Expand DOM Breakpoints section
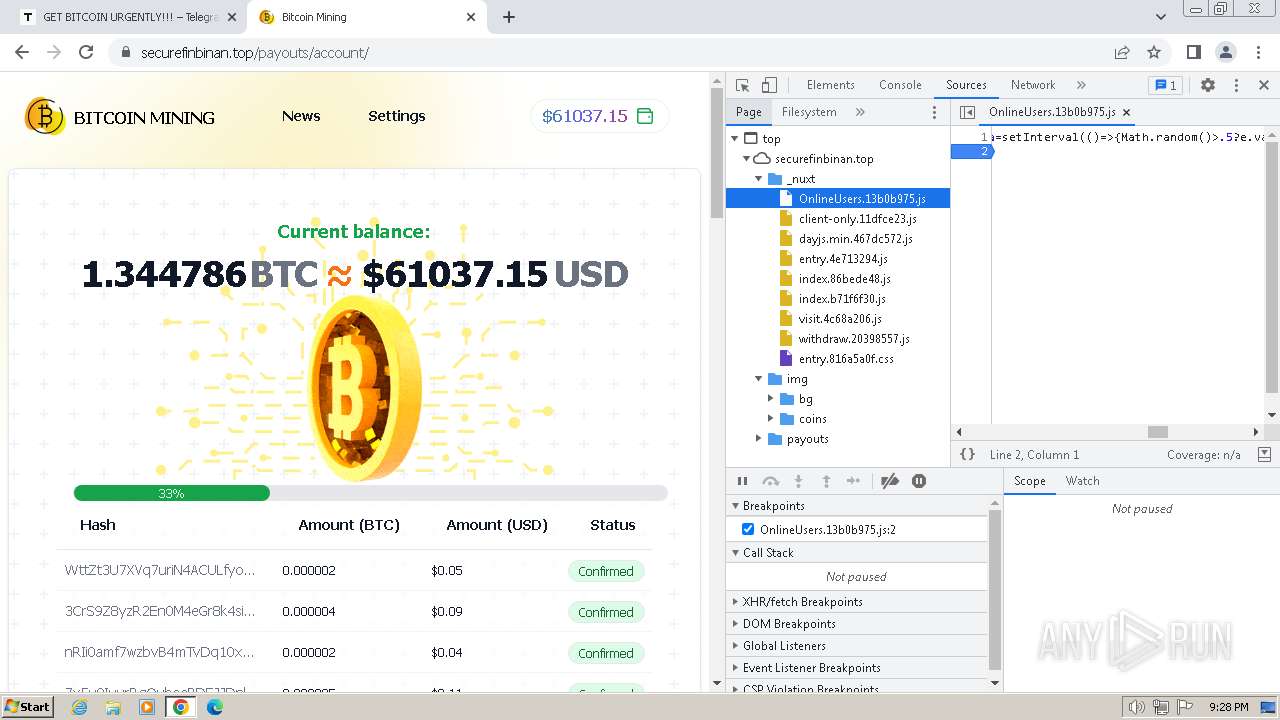The image size is (1280, 720). tap(736, 624)
